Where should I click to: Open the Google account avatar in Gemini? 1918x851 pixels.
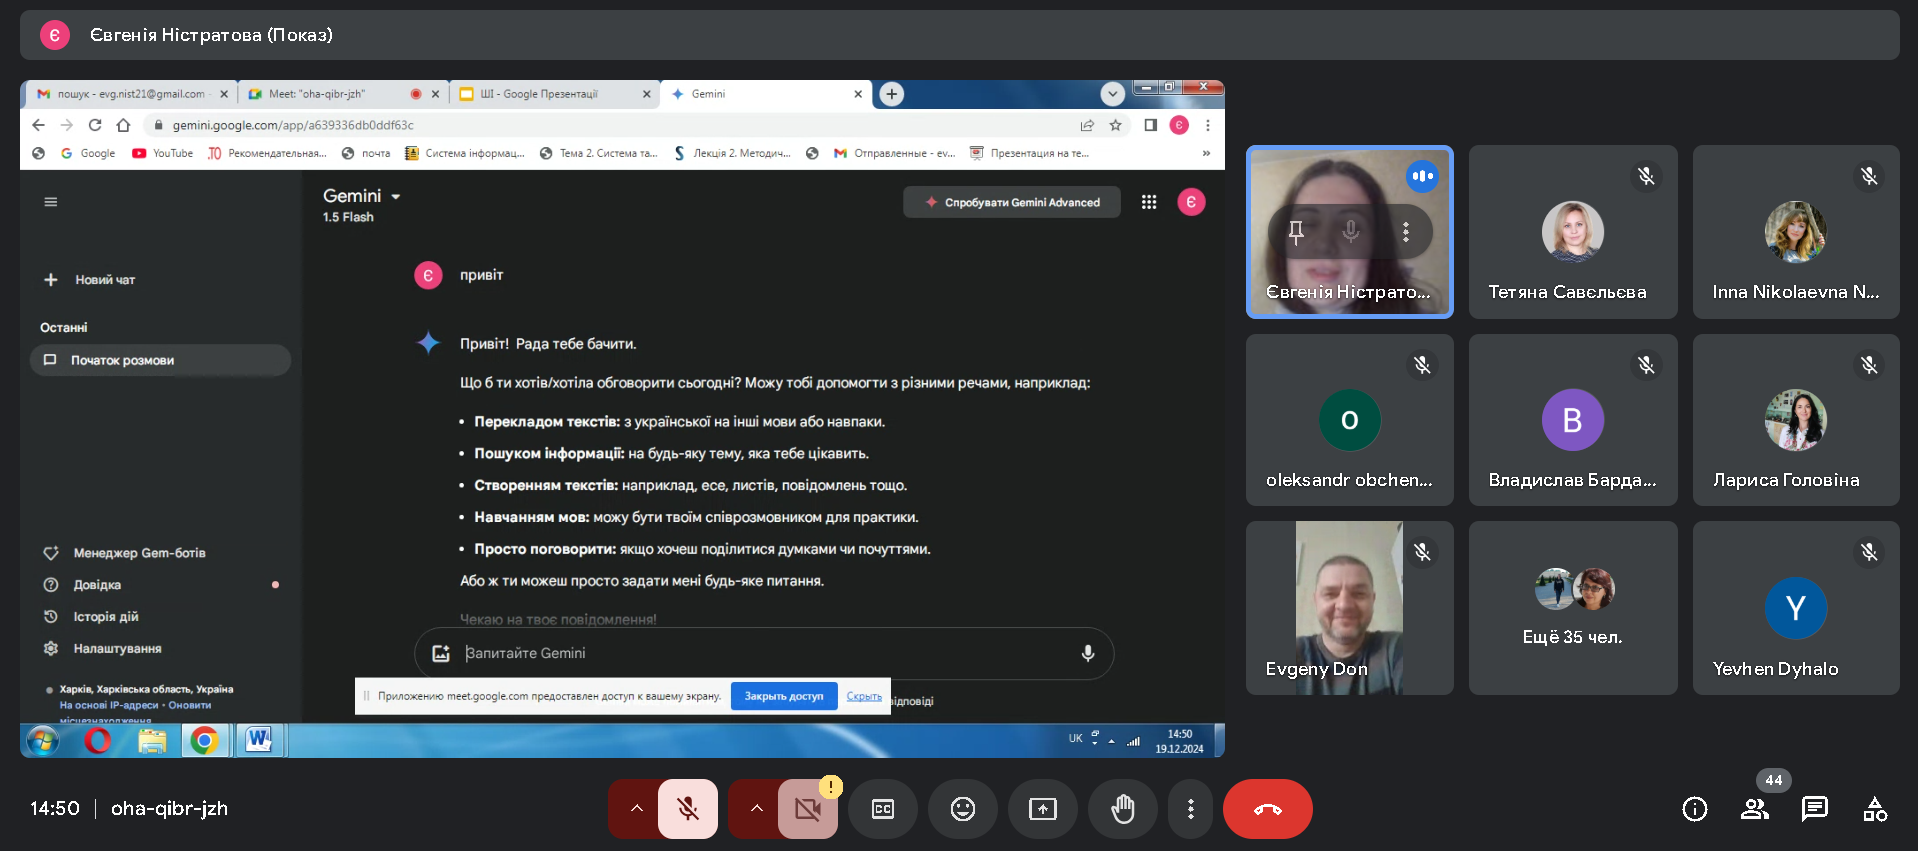(1191, 202)
